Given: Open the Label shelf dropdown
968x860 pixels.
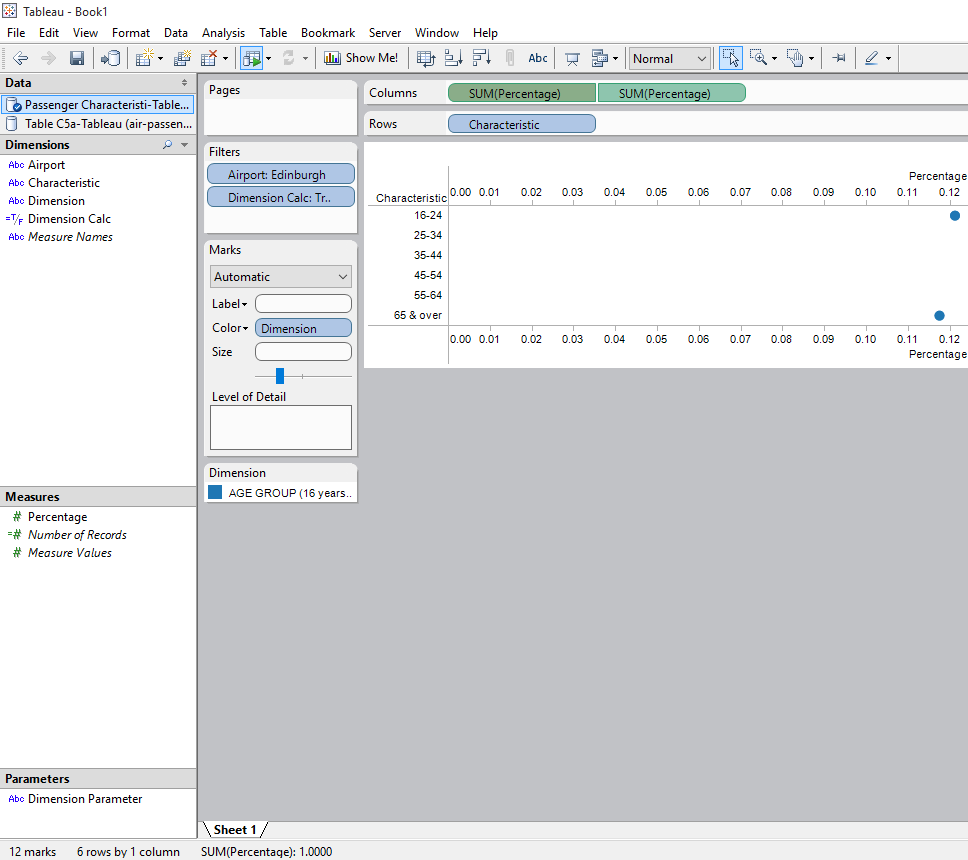Looking at the screenshot, I should [x=229, y=304].
